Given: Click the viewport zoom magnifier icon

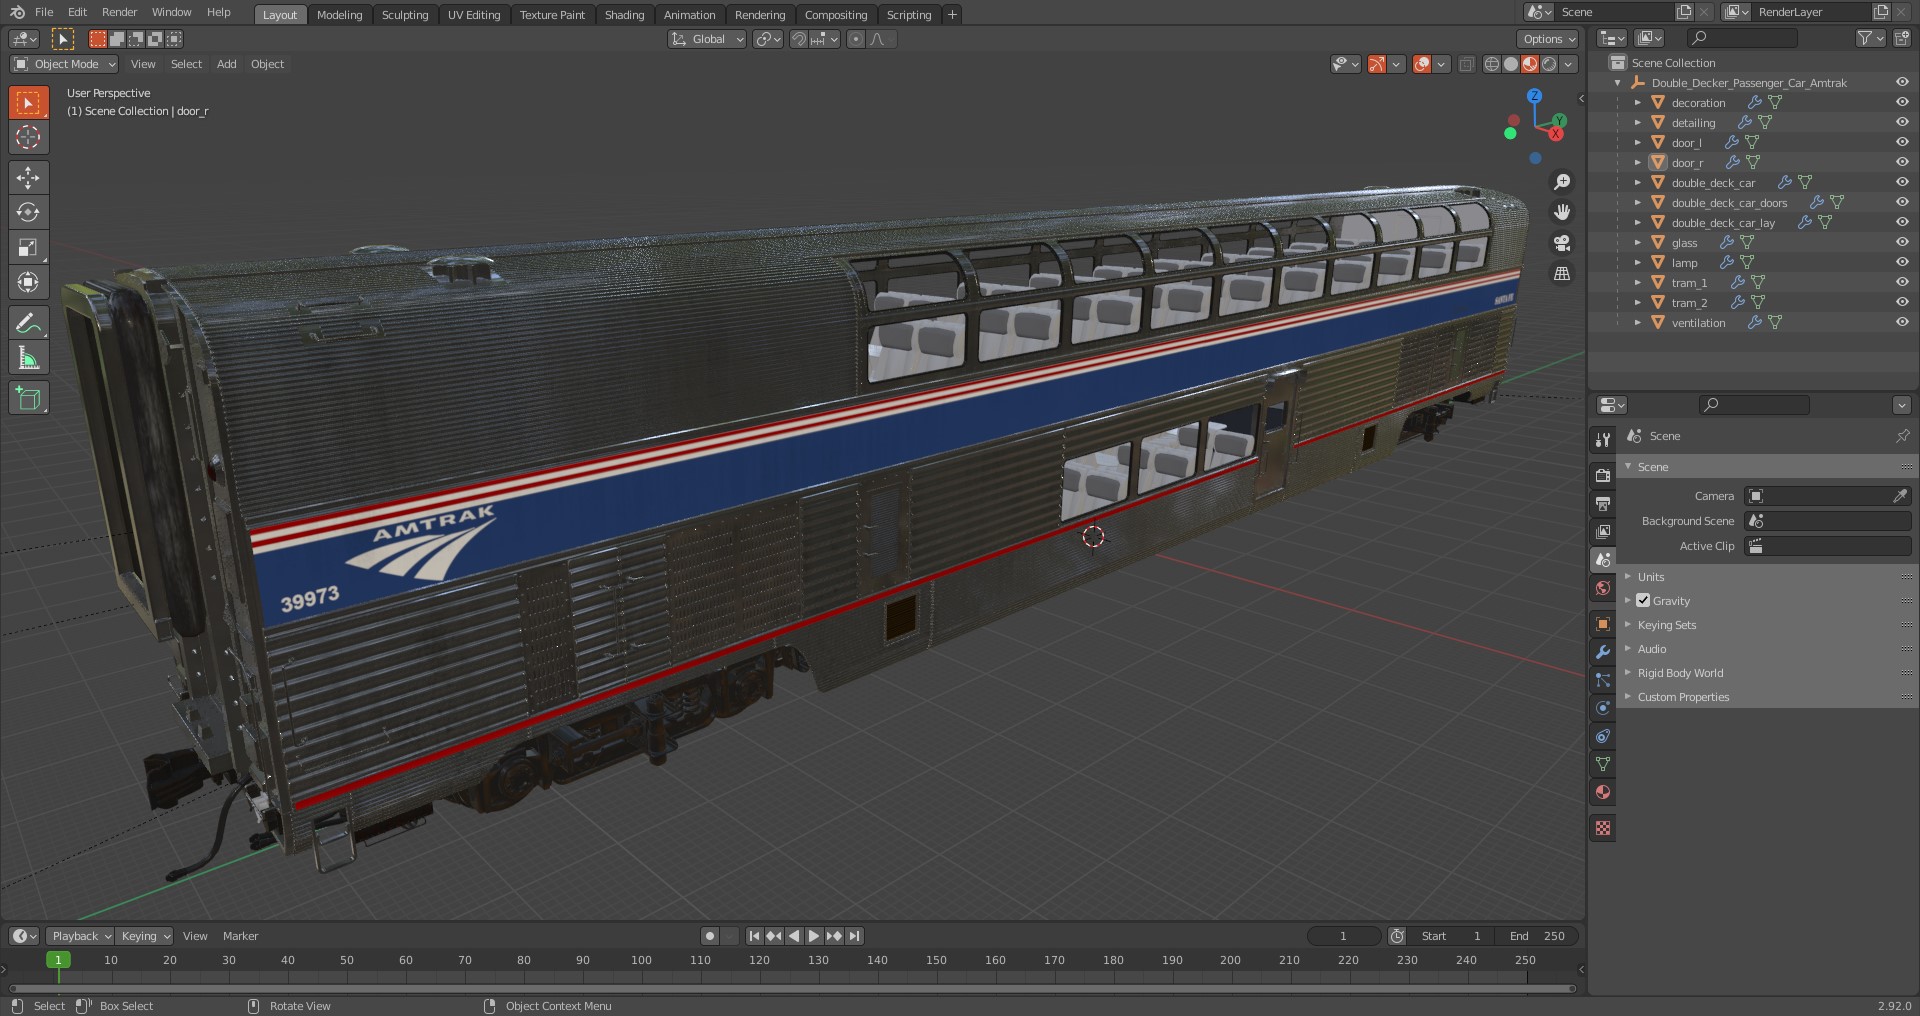Looking at the screenshot, I should [x=1561, y=182].
